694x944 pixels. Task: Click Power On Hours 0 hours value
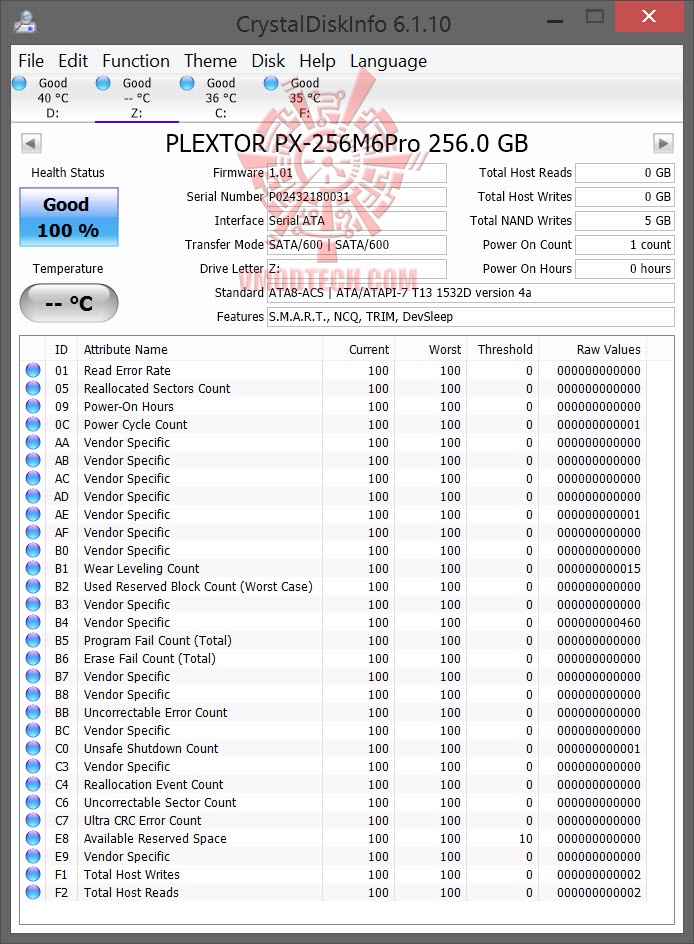click(x=625, y=269)
